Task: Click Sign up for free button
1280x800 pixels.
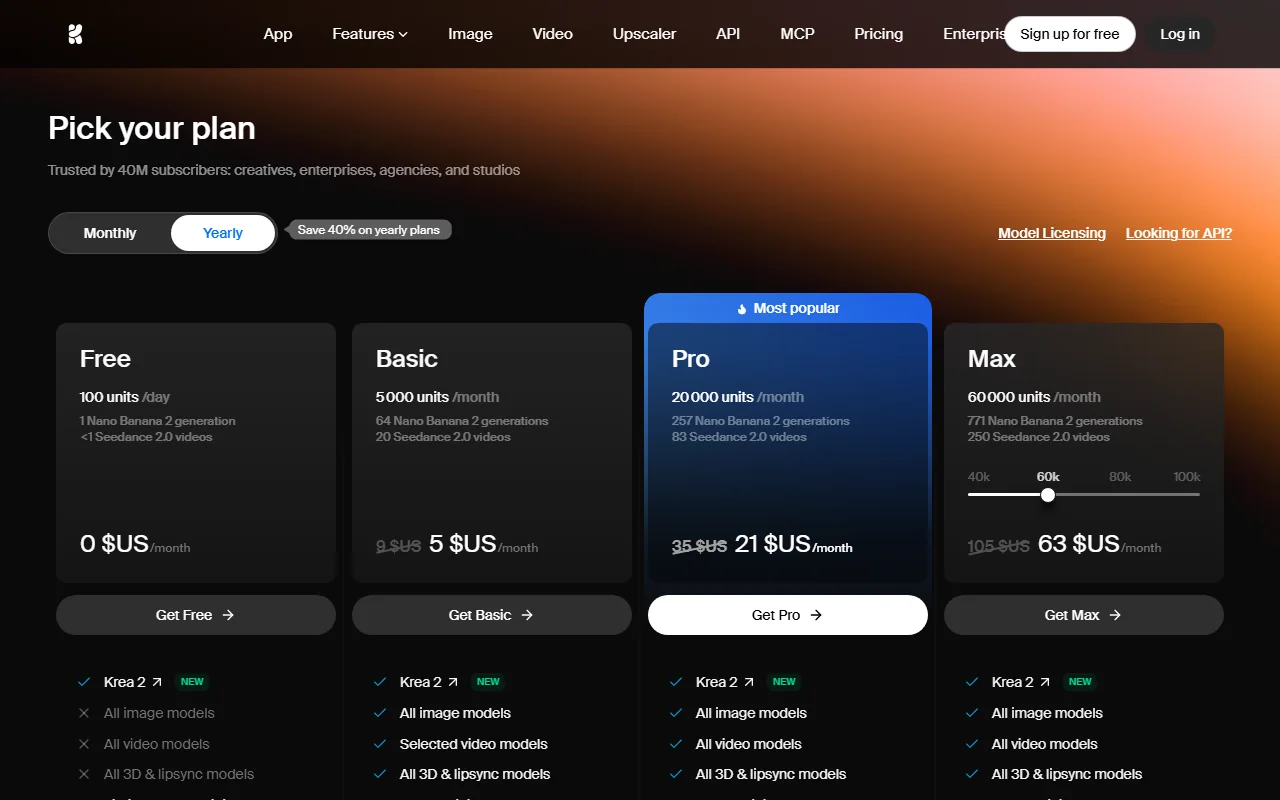Action: tap(1070, 34)
